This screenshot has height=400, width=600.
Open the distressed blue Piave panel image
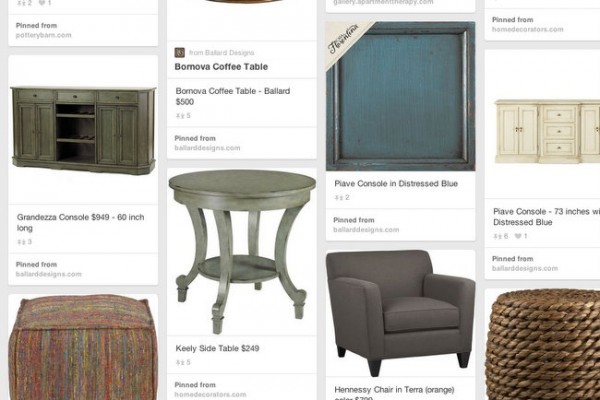tap(401, 96)
